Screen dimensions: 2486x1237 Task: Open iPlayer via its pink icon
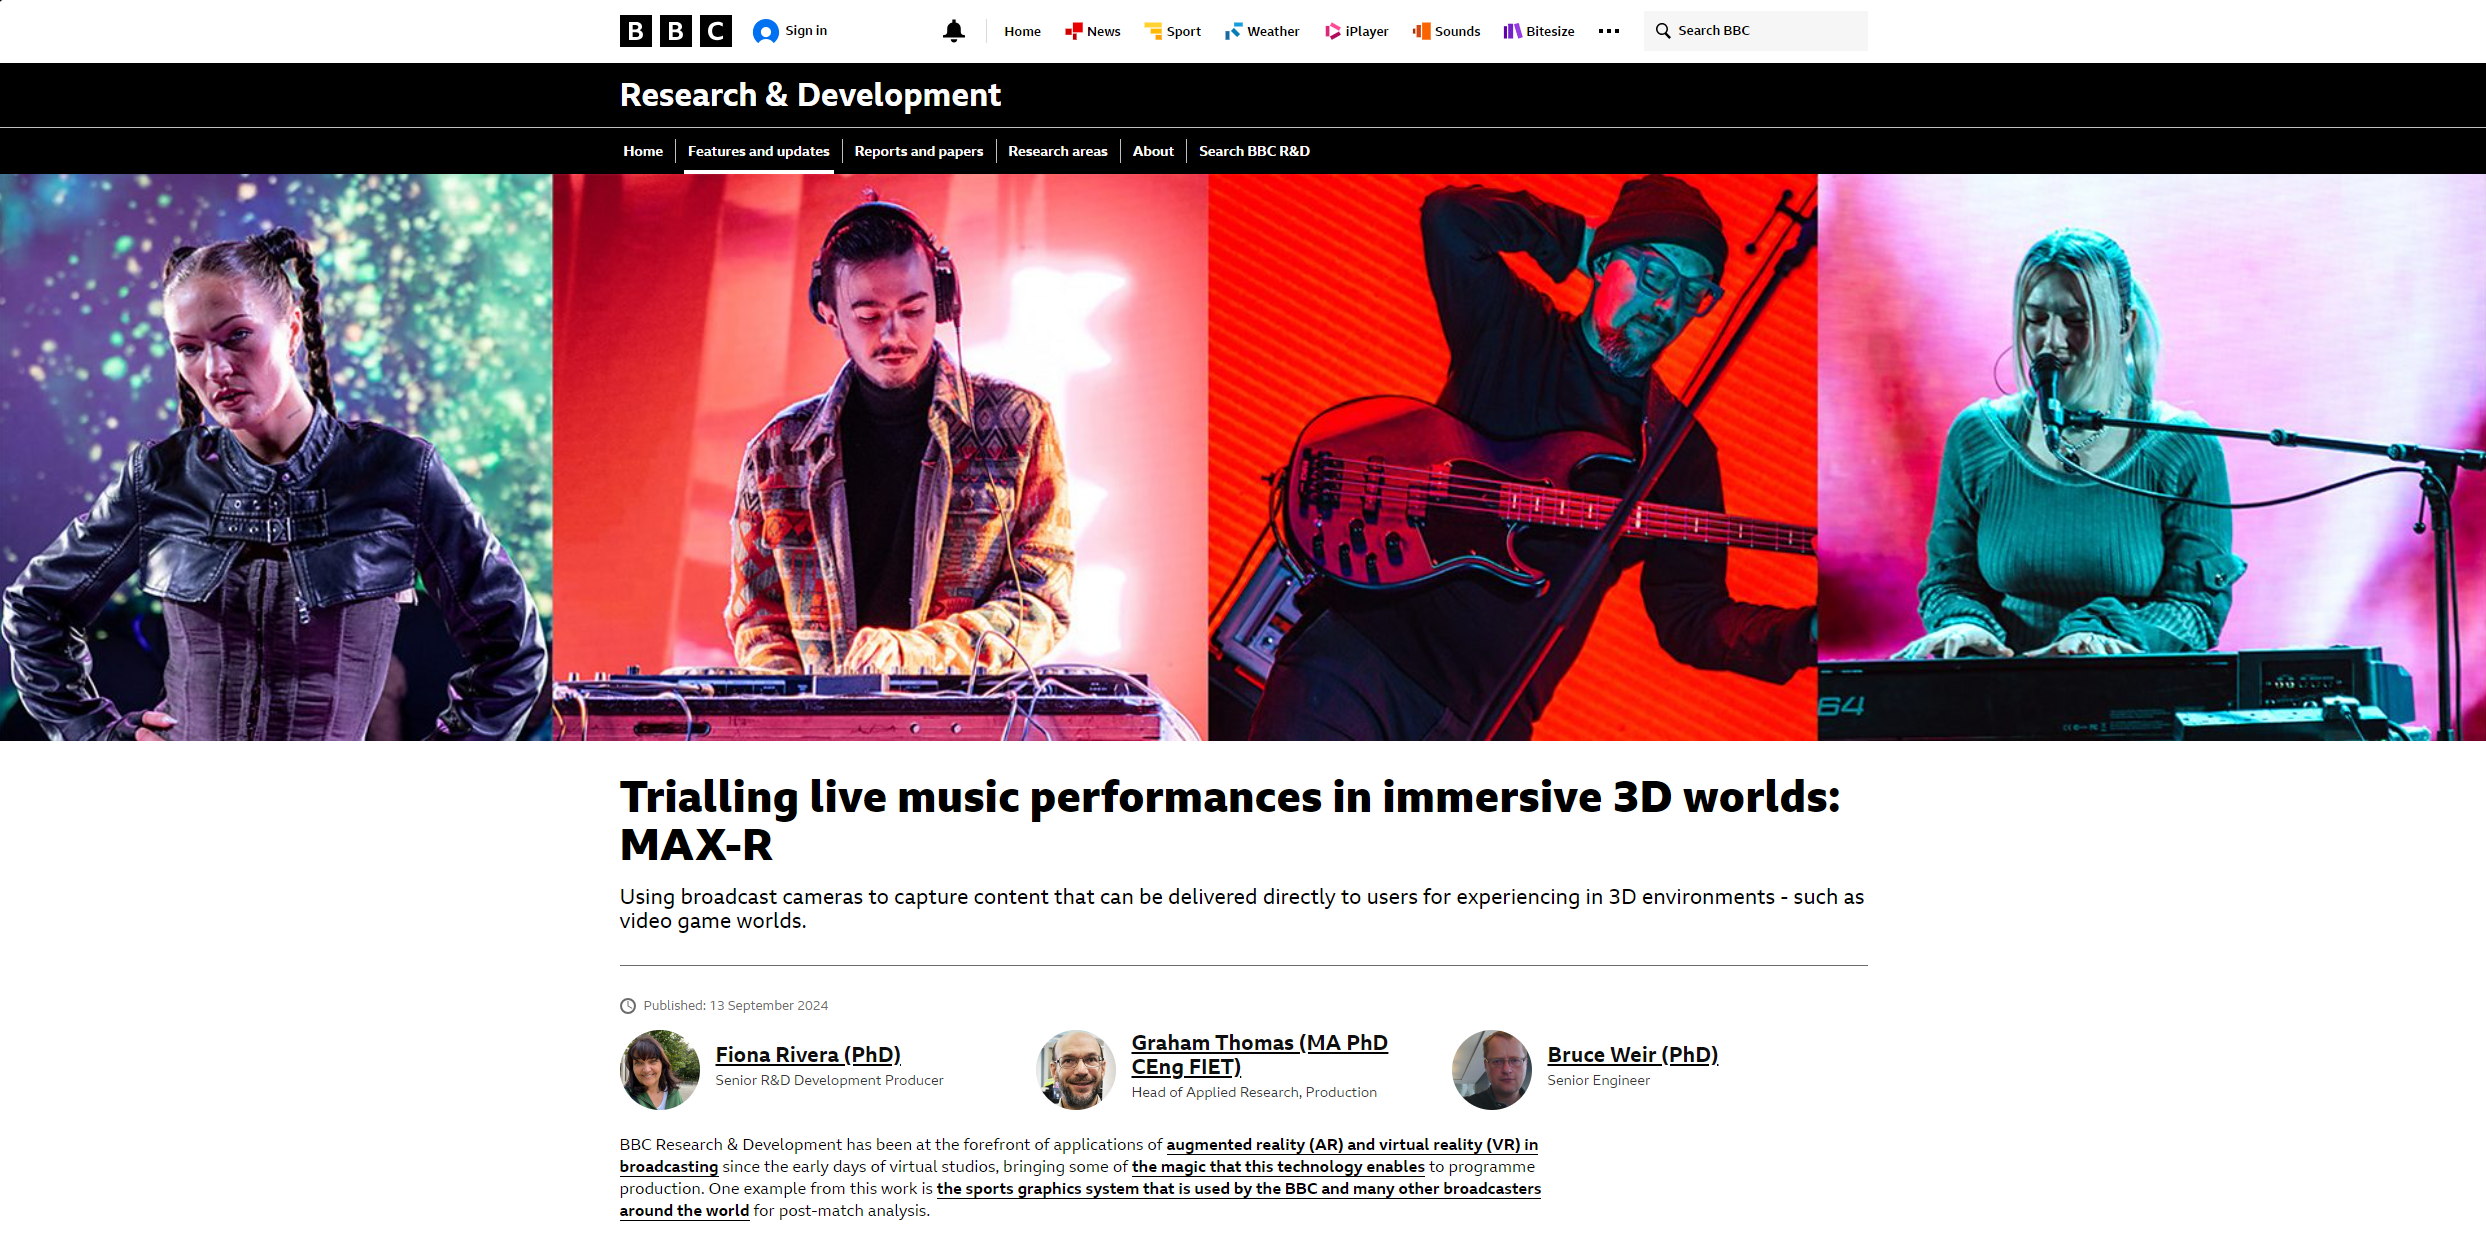coord(1332,31)
